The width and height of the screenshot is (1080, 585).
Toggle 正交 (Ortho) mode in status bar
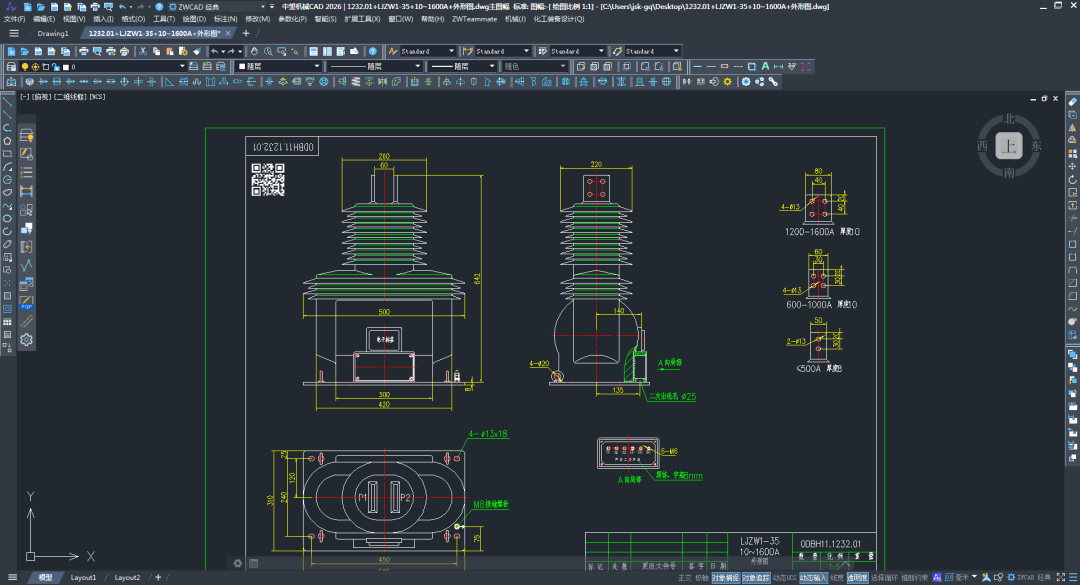[x=685, y=578]
